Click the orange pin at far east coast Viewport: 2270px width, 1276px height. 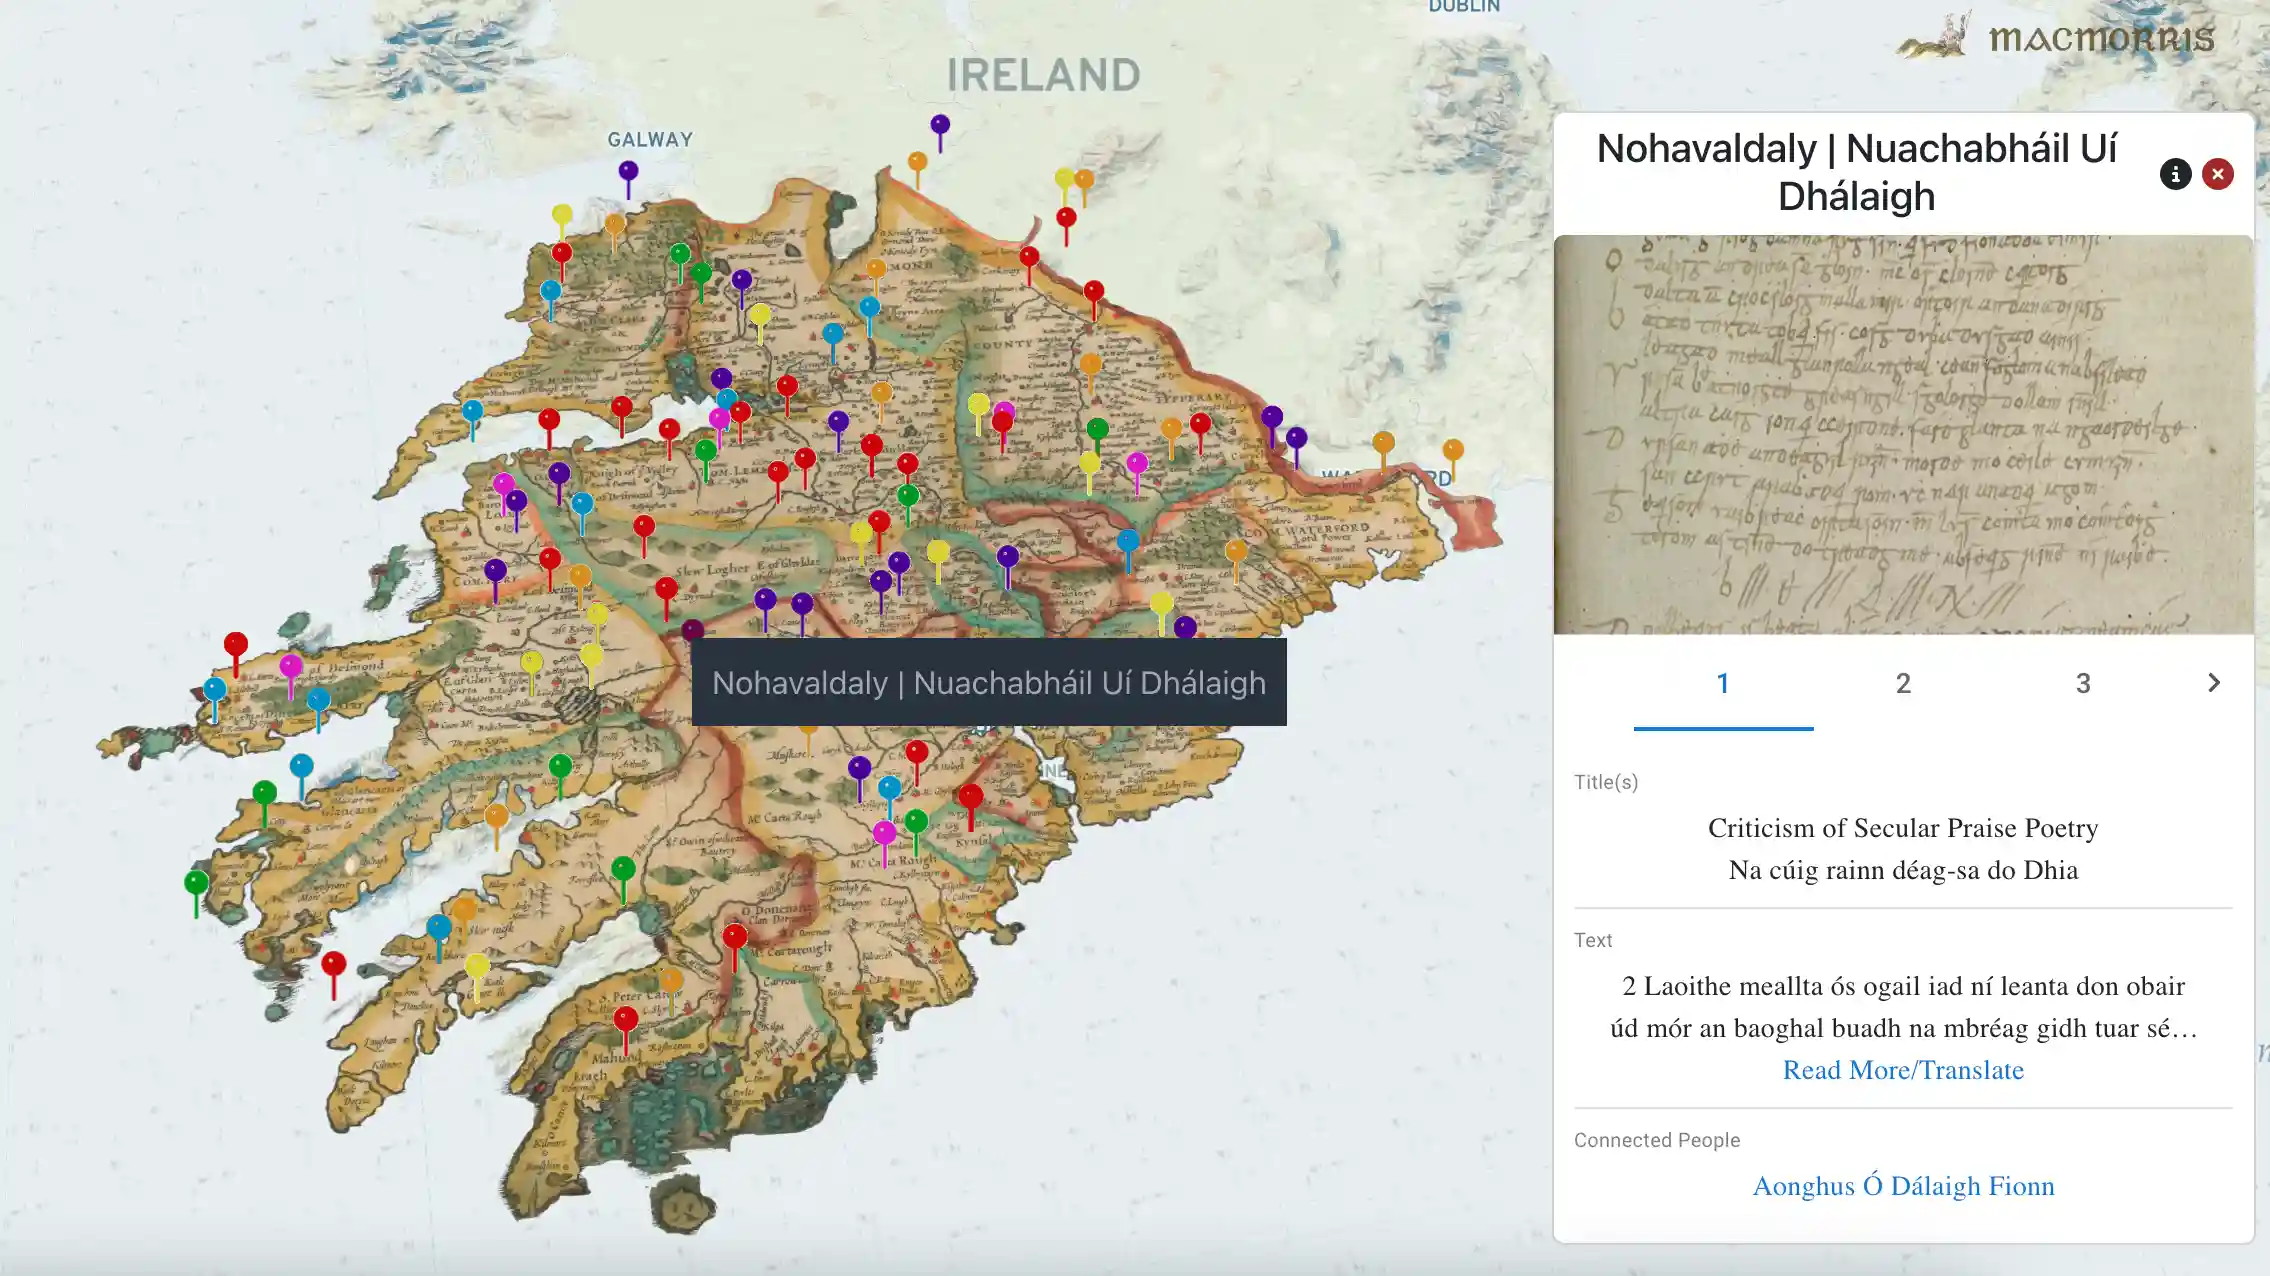pyautogui.click(x=1452, y=451)
